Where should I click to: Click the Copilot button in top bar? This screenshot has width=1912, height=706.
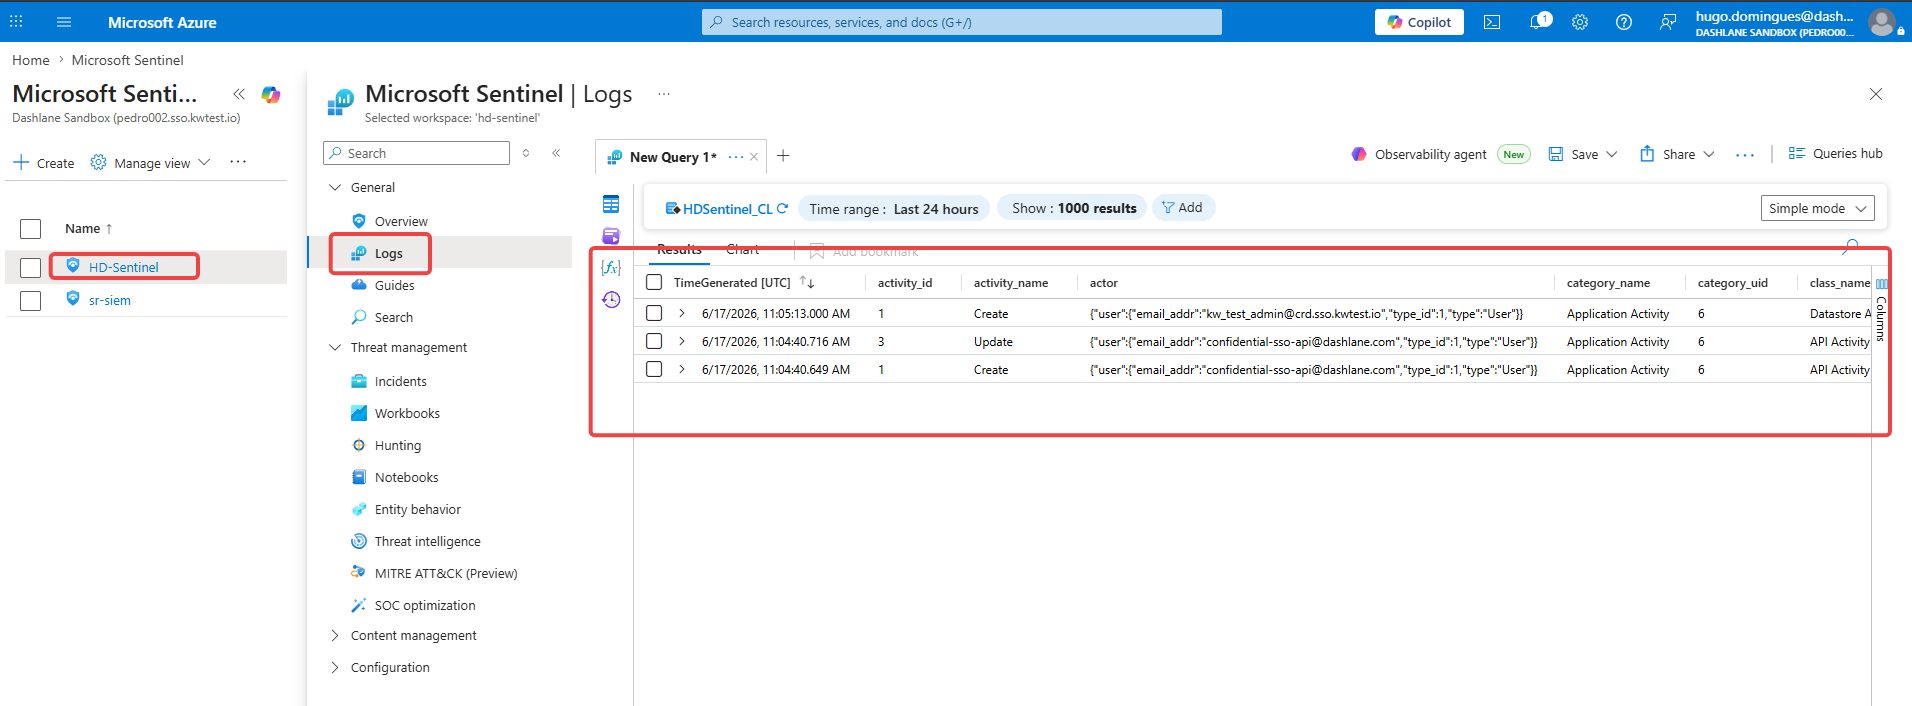pyautogui.click(x=1419, y=22)
